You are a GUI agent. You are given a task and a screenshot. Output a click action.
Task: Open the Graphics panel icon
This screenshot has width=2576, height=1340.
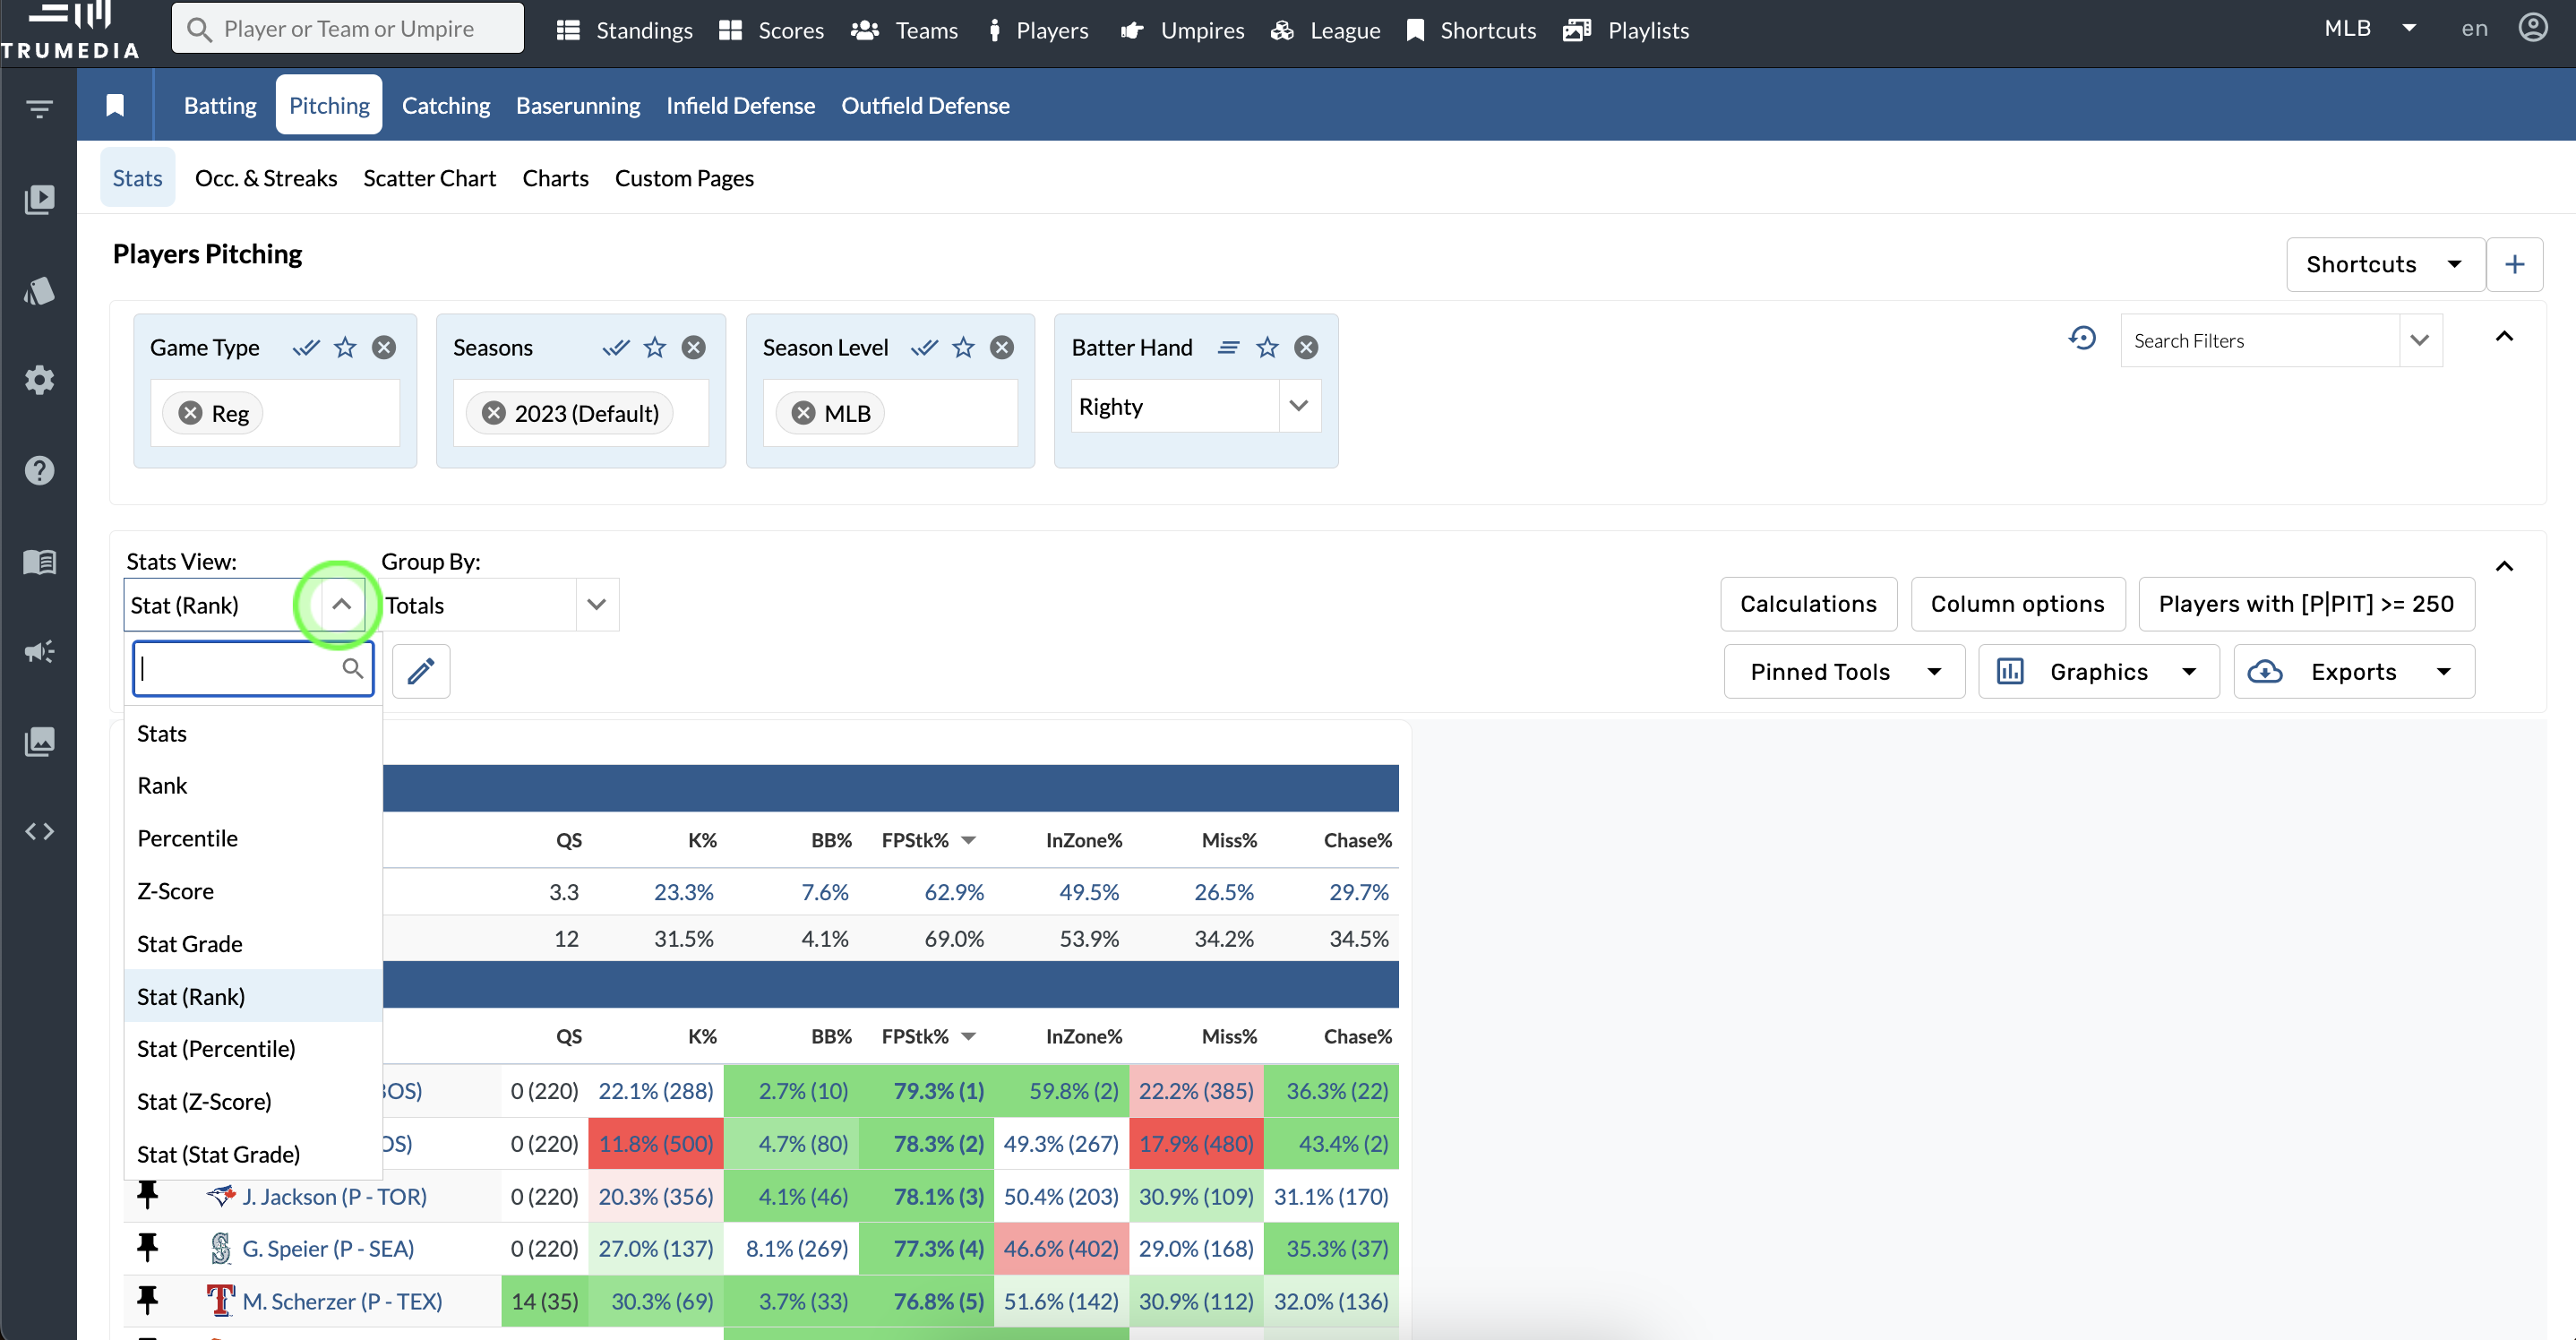pos(2010,672)
